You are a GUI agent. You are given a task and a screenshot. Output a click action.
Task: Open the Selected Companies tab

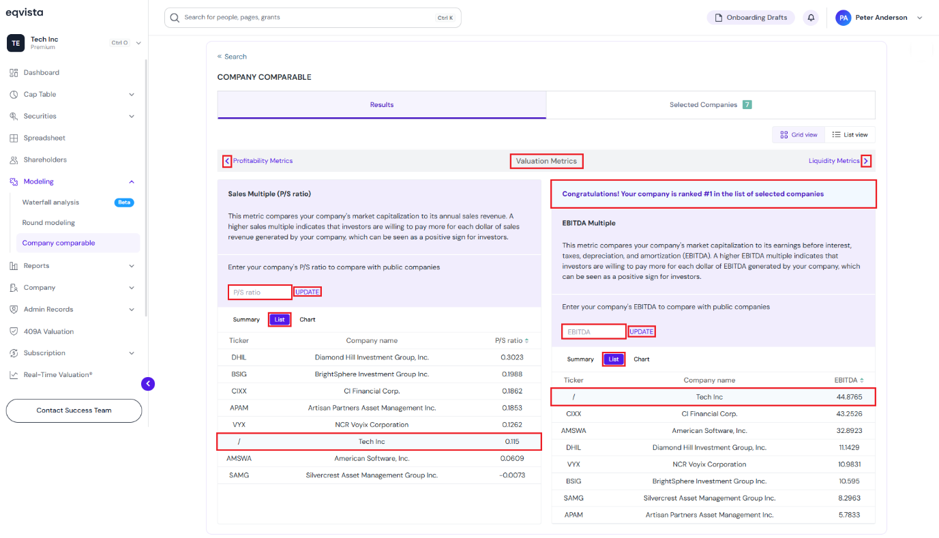[x=710, y=105]
